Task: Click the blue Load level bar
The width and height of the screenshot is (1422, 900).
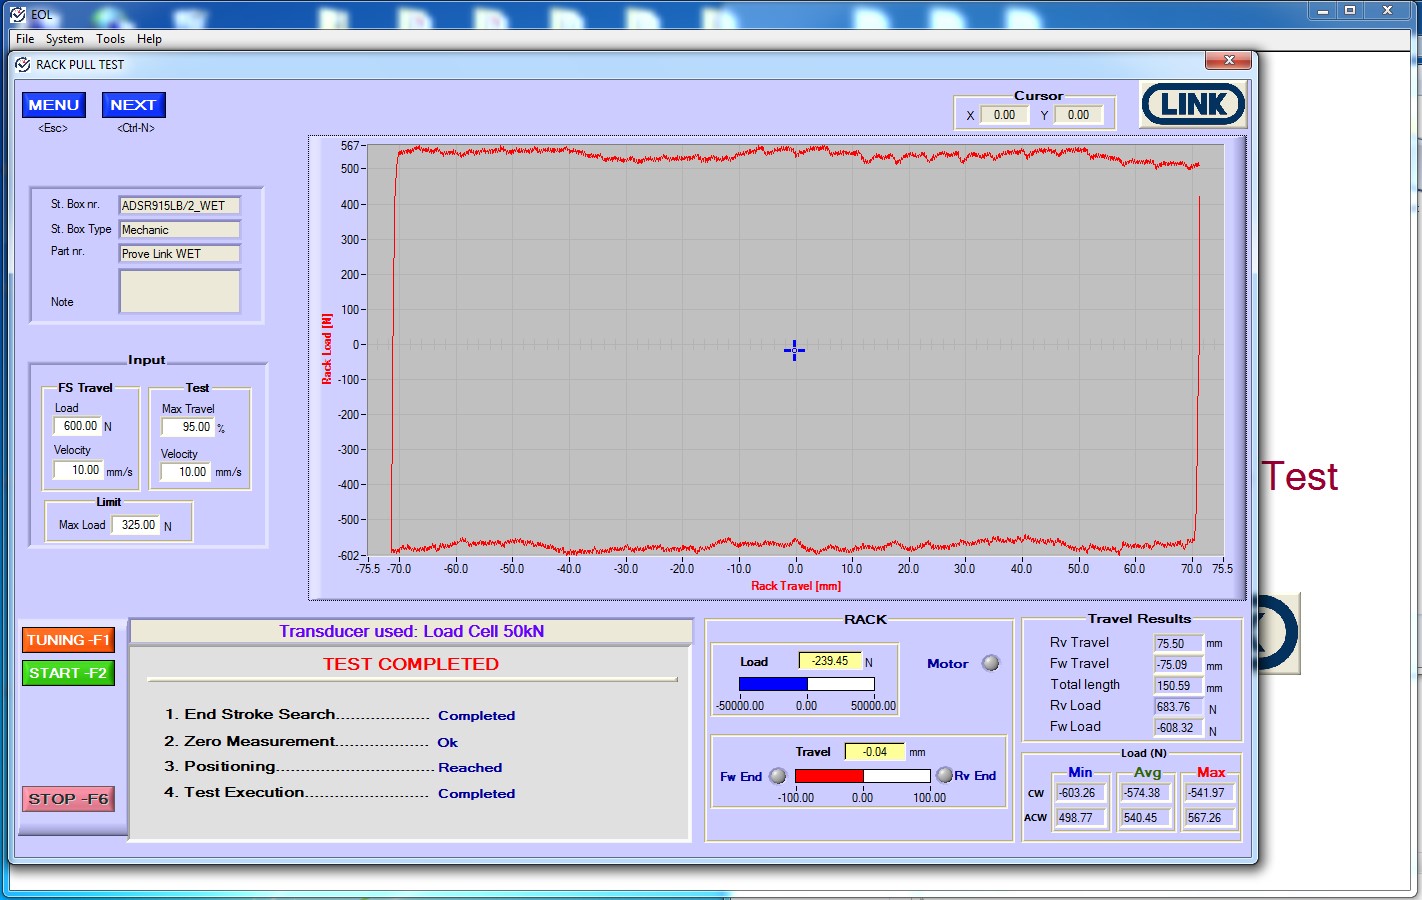Action: coord(773,684)
